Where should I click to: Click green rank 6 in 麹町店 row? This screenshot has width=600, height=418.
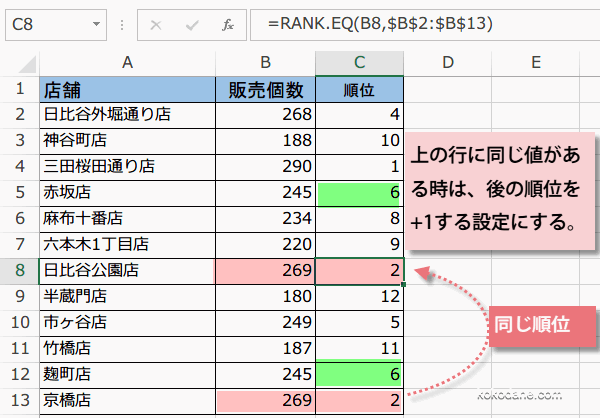click(x=359, y=375)
